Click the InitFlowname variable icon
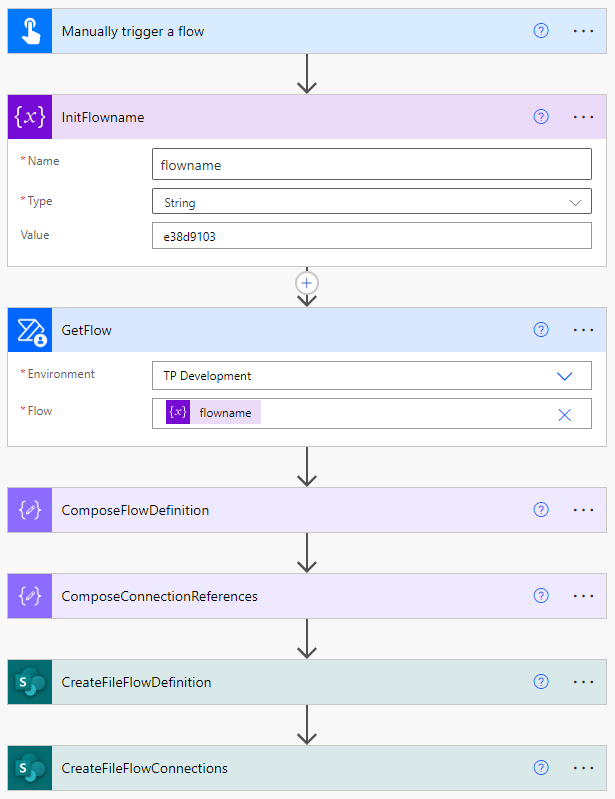The image size is (615, 799). 29,117
